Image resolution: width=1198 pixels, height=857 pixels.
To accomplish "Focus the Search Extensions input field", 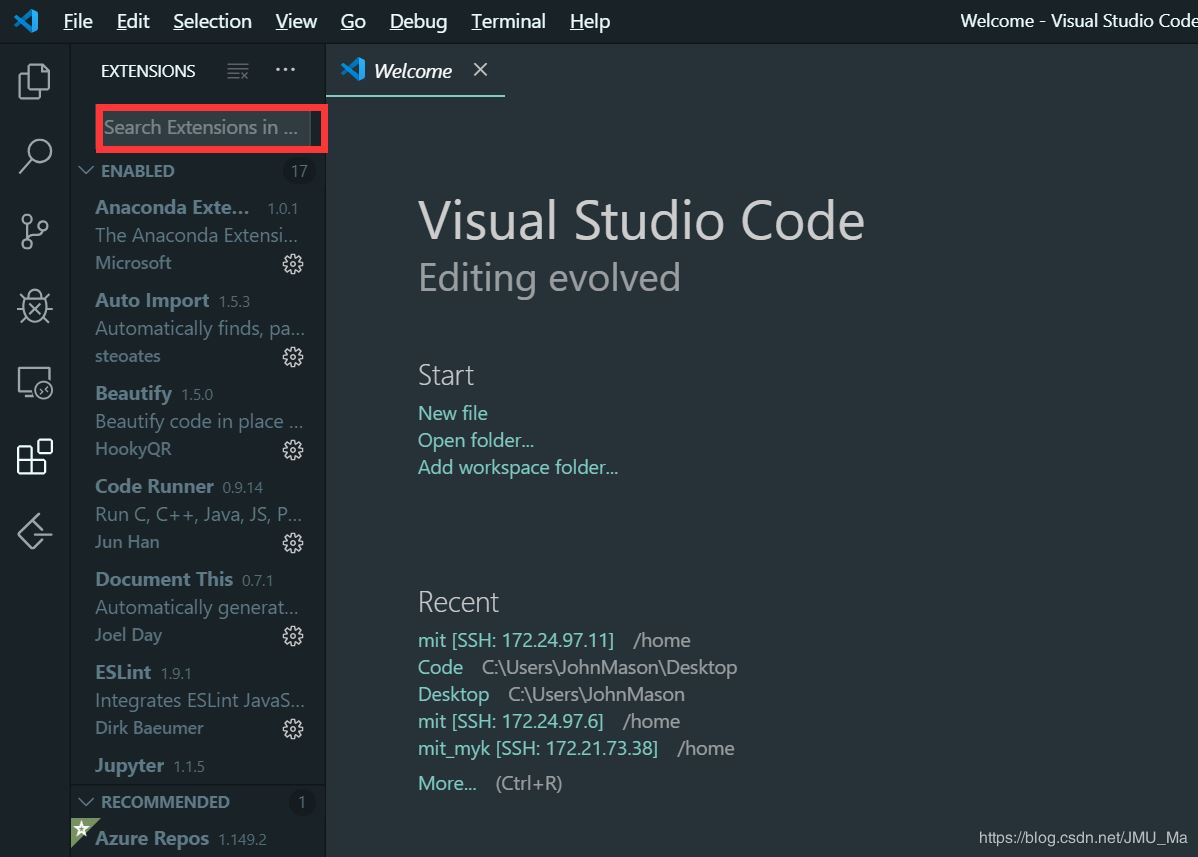I will 203,127.
